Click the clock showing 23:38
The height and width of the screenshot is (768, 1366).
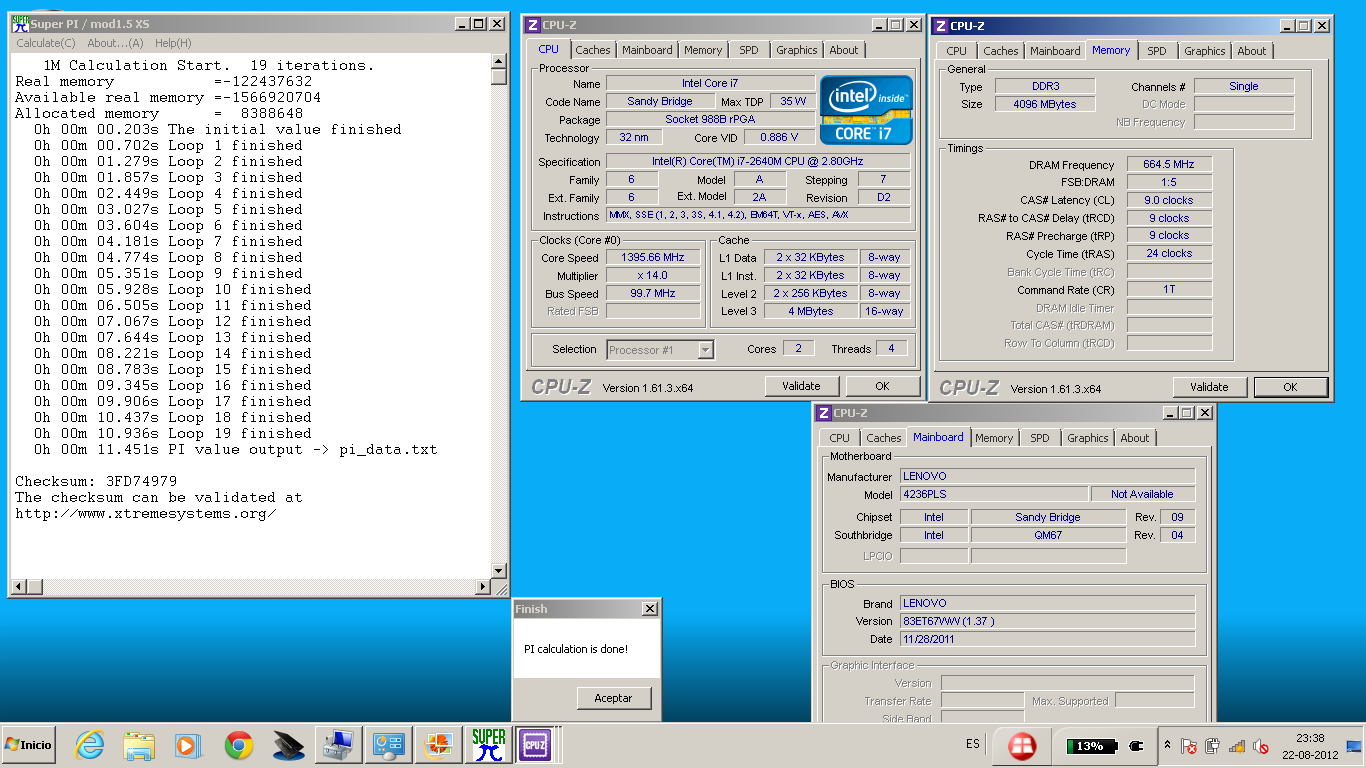coord(1309,738)
